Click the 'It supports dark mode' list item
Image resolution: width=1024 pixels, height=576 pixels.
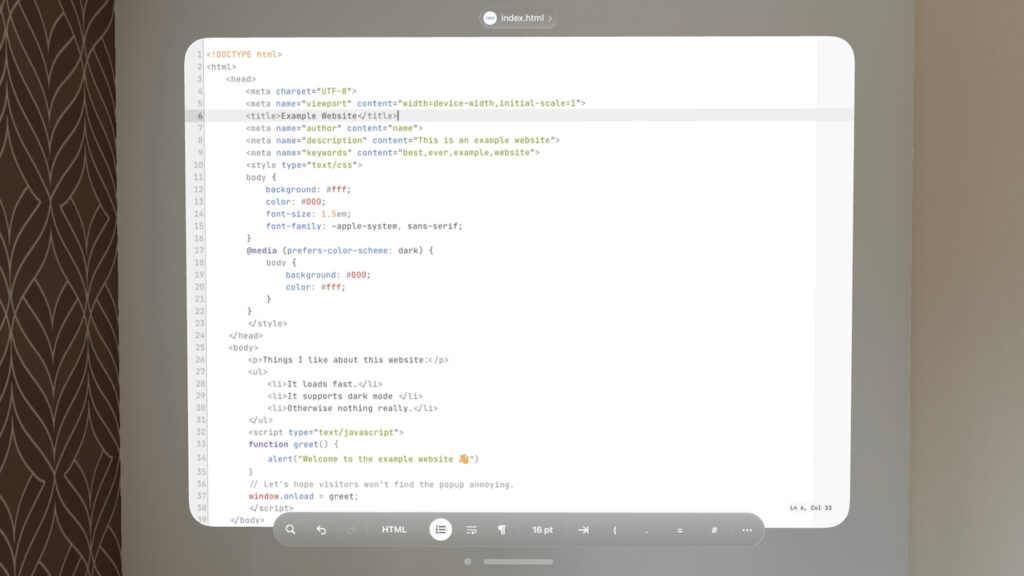(345, 396)
